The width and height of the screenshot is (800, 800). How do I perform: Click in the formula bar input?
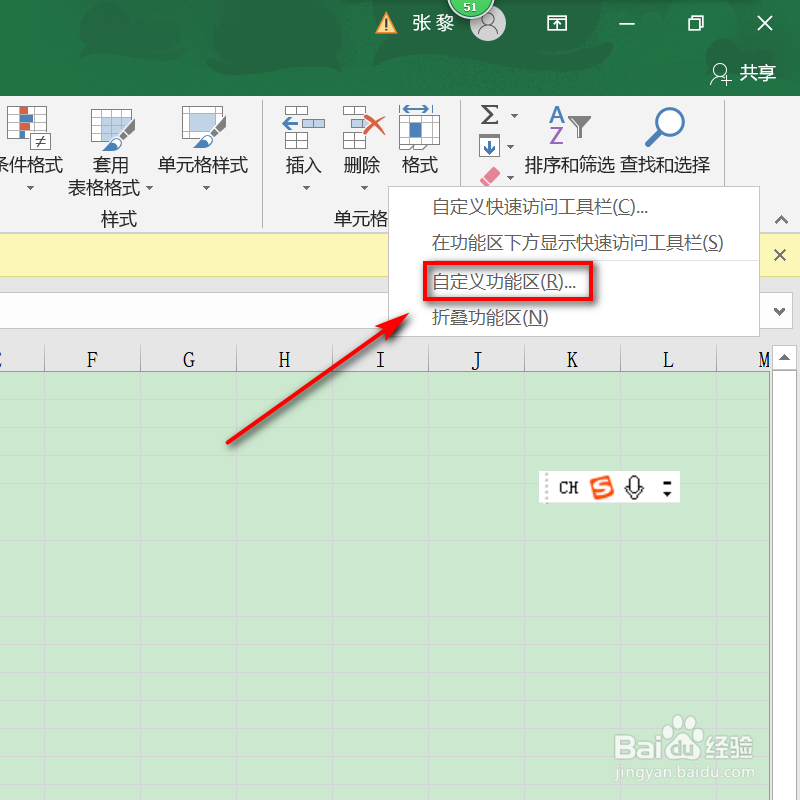tap(194, 310)
